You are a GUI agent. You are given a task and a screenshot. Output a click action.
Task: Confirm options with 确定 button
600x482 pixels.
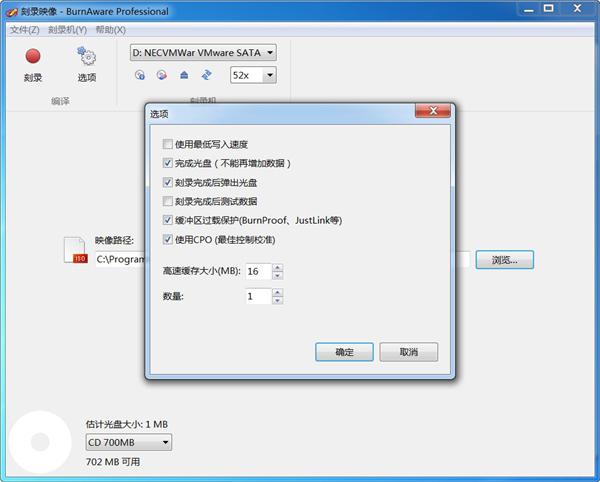[x=344, y=352]
